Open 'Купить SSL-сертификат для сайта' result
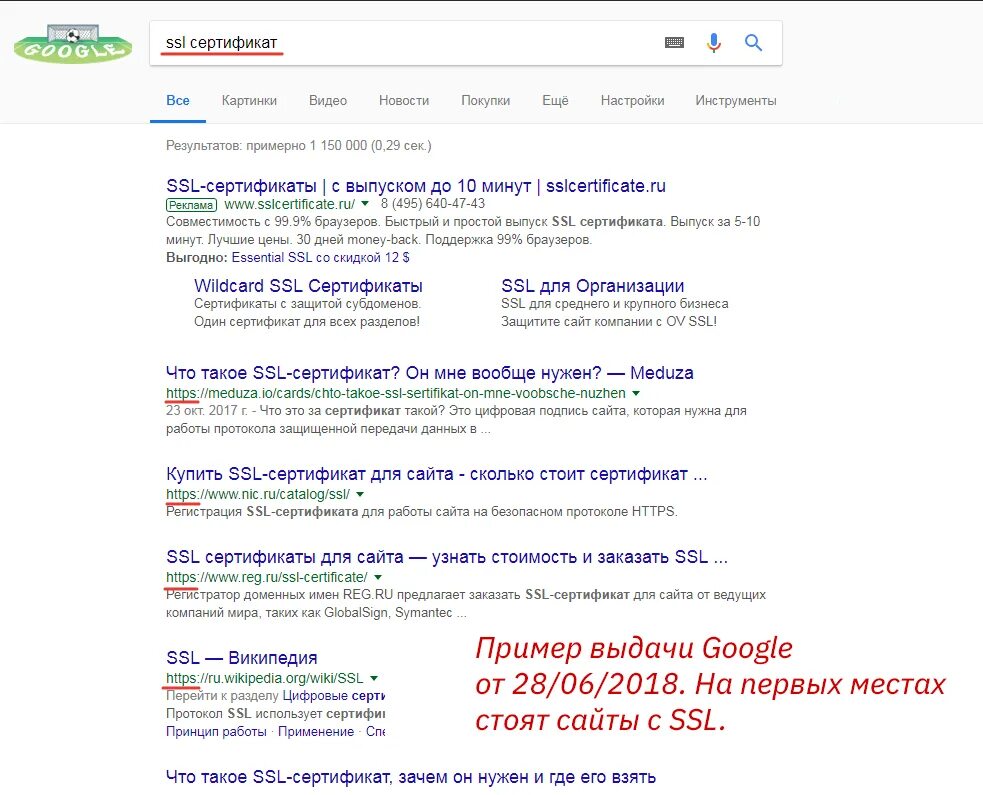This screenshot has height=795, width=983. click(436, 474)
